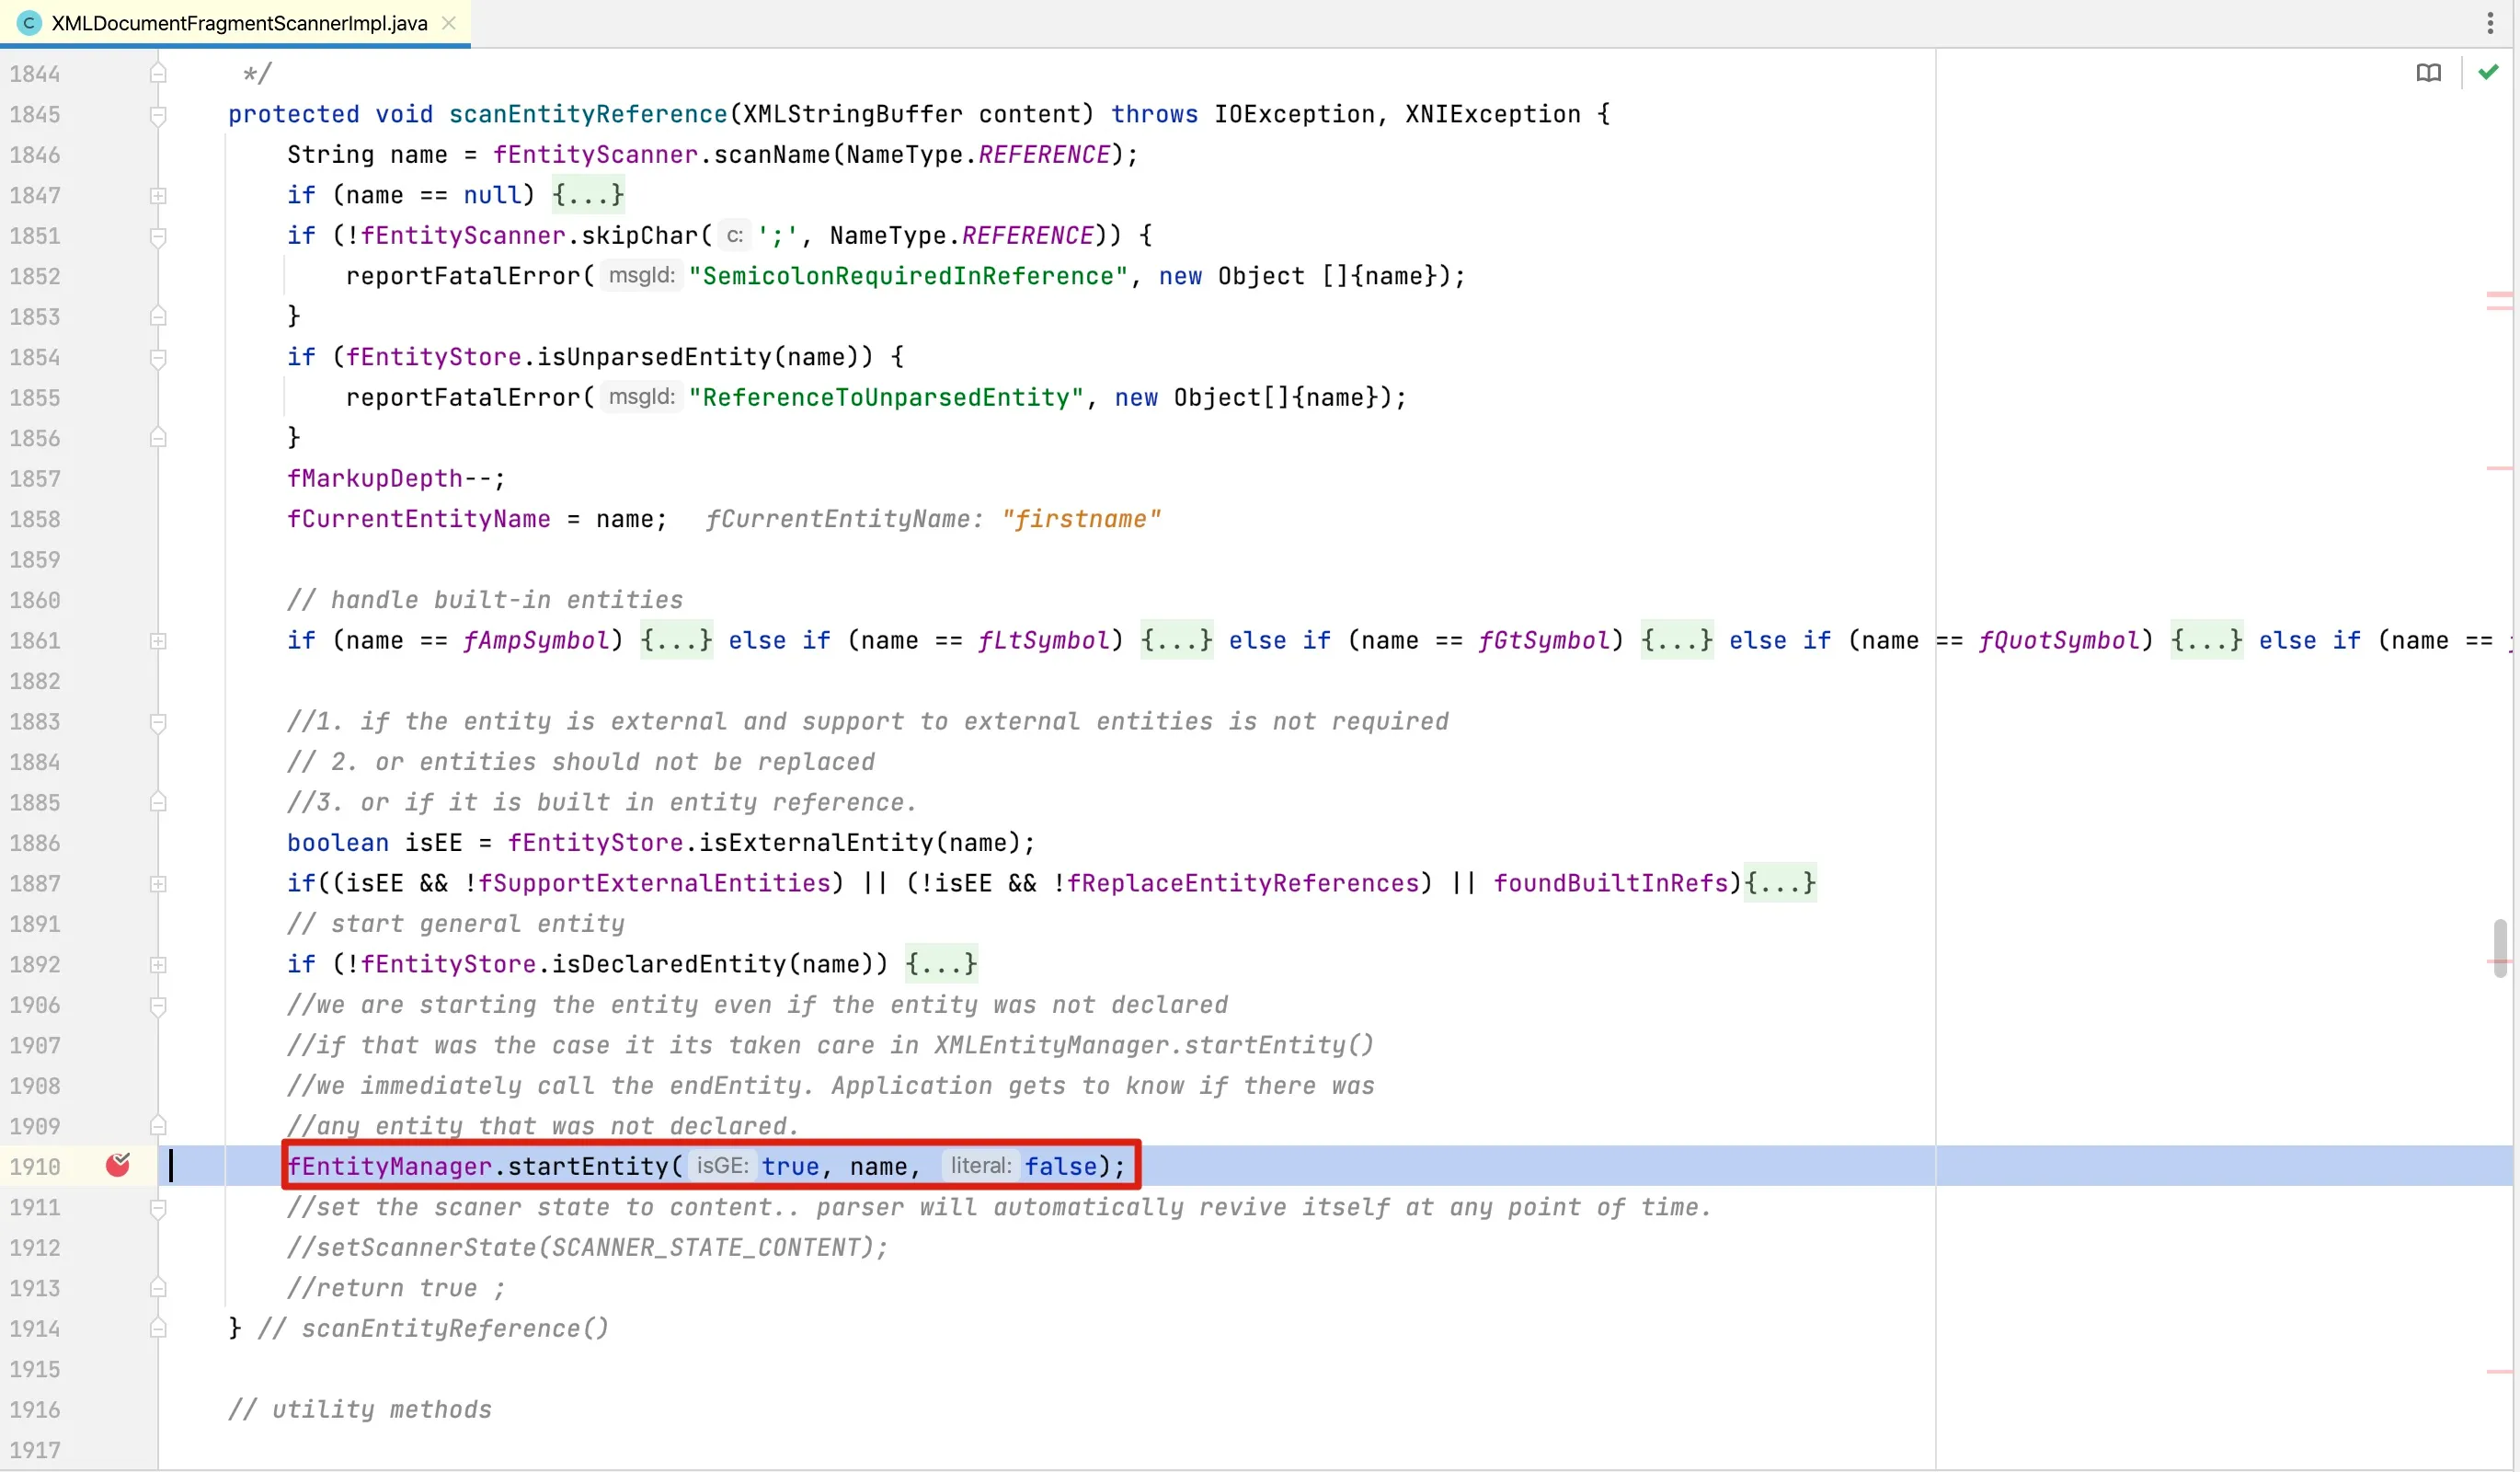Screen dimensions: 2520x1472
Task: Expand the folded if block at line 1887
Action: (158, 884)
